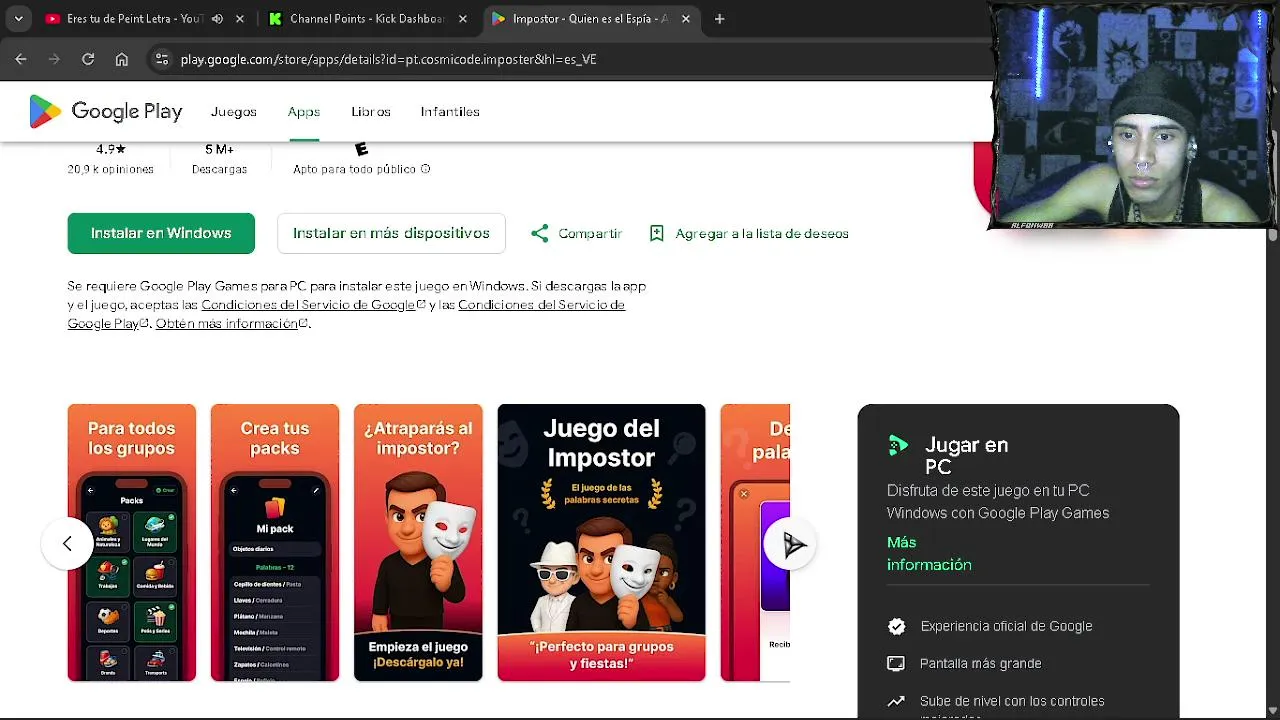Click the Experiencia oficial de Google badge icon
The width and height of the screenshot is (1280, 720).
click(897, 626)
